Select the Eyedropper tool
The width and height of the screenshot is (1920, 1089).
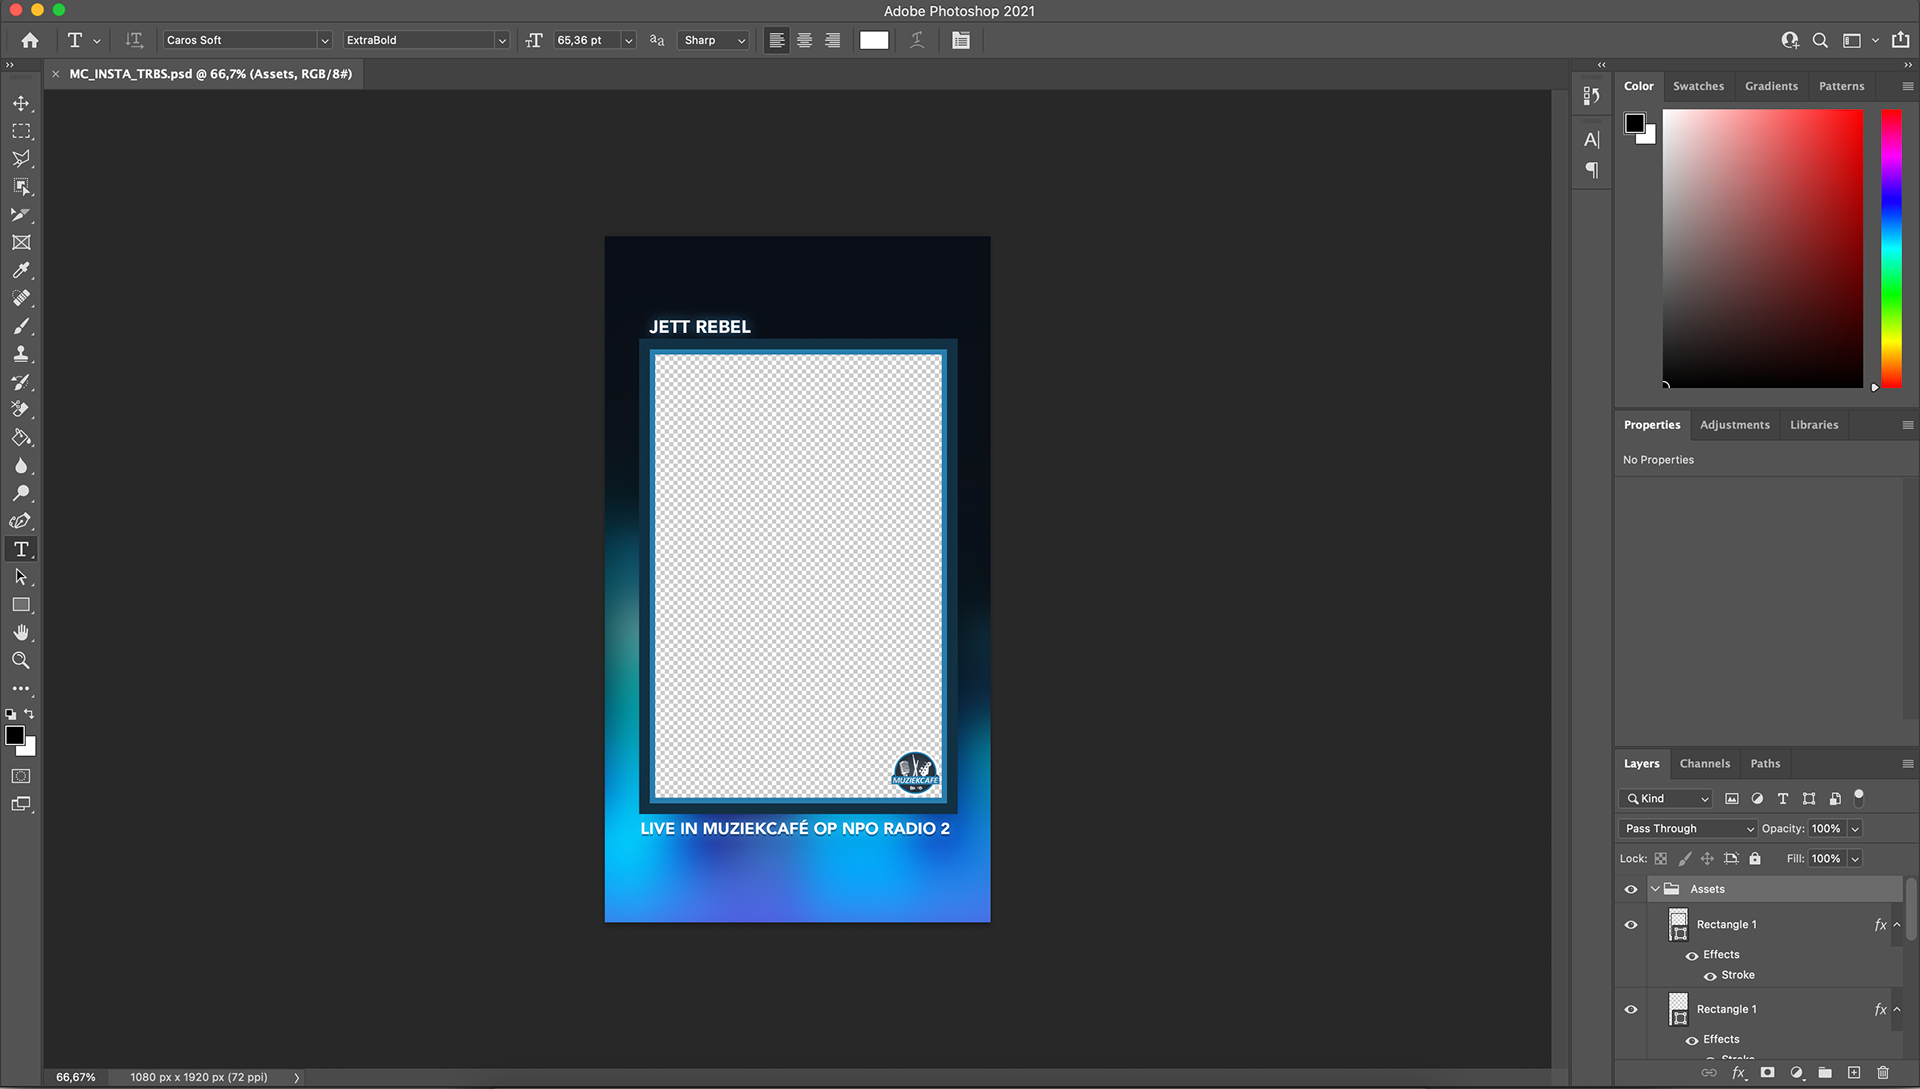[x=21, y=271]
